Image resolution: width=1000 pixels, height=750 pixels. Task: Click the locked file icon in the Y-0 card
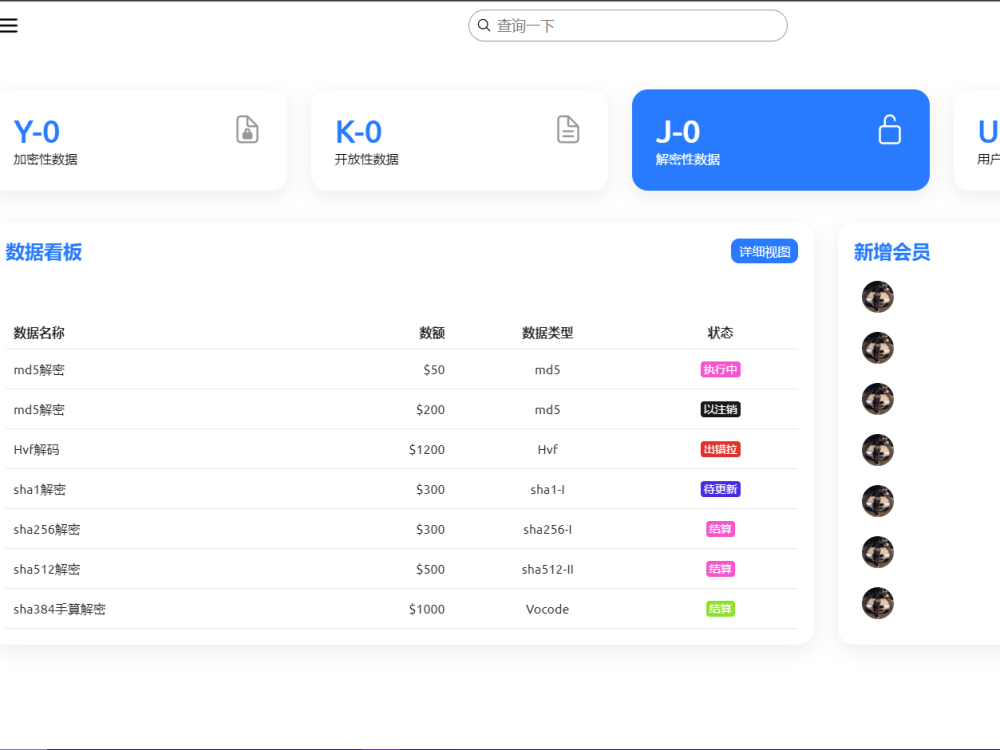[247, 129]
